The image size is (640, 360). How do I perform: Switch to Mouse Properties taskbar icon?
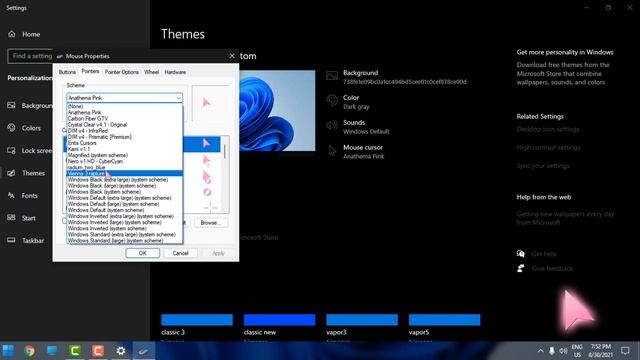(143, 351)
